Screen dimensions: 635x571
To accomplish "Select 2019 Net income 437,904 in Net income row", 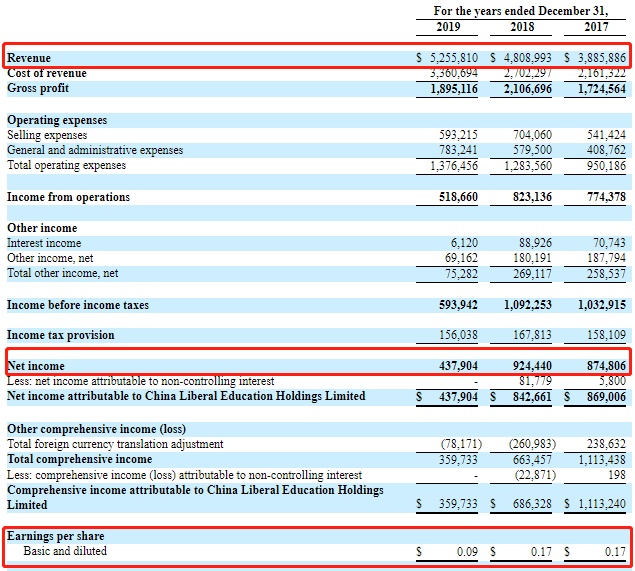I will (458, 366).
